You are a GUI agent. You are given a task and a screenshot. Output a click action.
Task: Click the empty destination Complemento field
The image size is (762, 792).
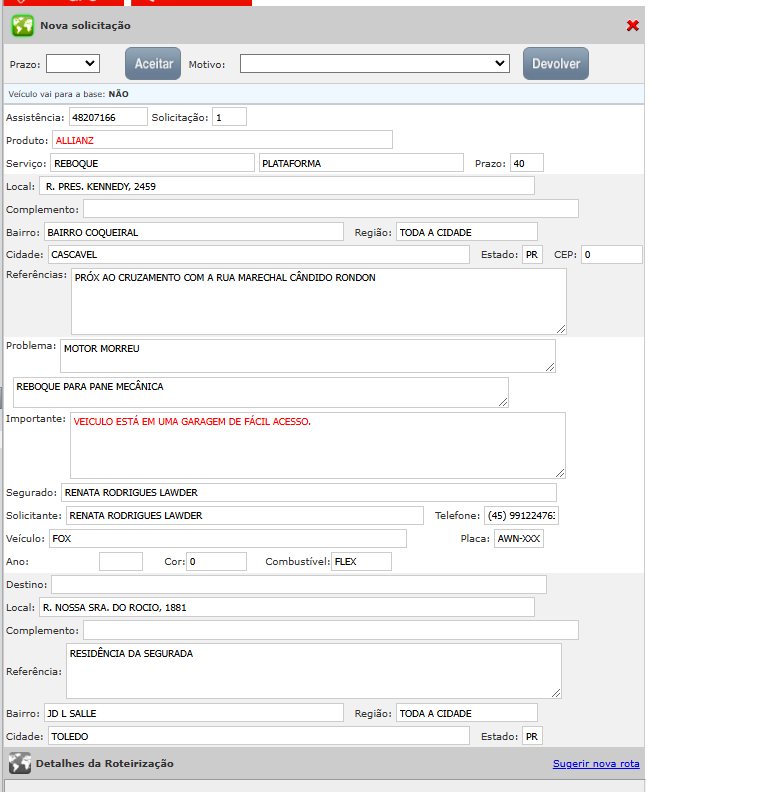pyautogui.click(x=331, y=630)
